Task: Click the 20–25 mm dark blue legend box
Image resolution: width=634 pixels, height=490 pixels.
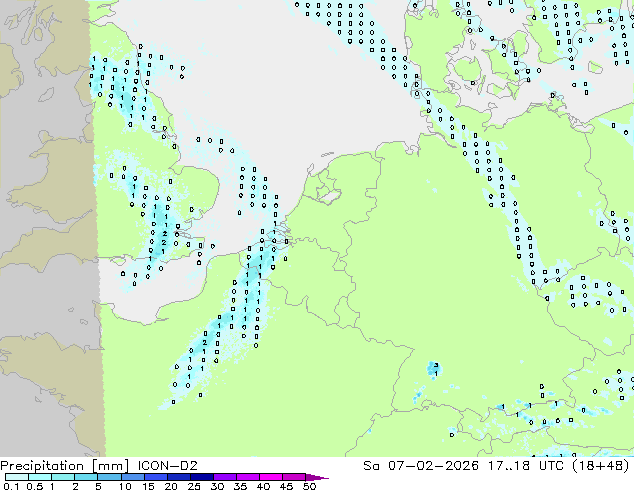Action: tap(178, 477)
